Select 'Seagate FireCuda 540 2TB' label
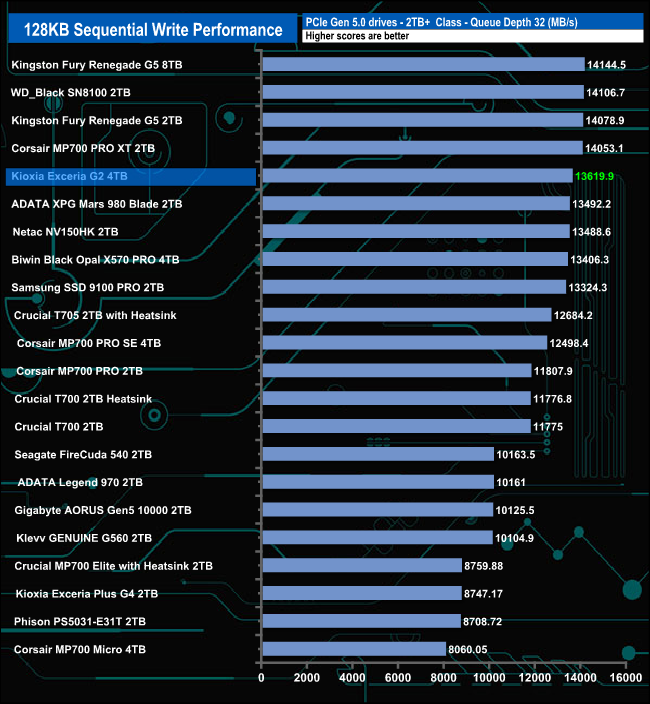The height and width of the screenshot is (704, 650). 83,454
